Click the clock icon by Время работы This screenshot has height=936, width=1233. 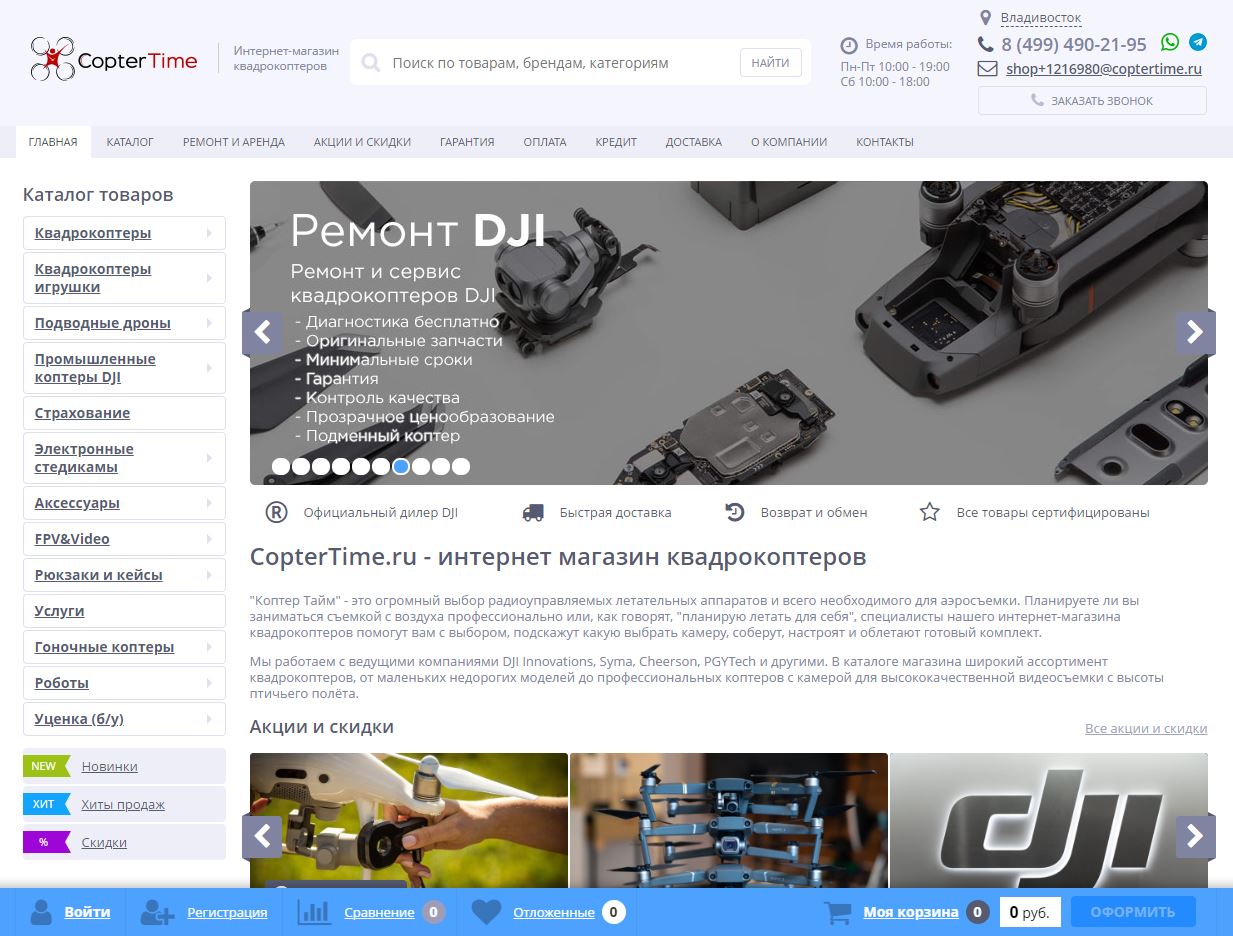849,45
